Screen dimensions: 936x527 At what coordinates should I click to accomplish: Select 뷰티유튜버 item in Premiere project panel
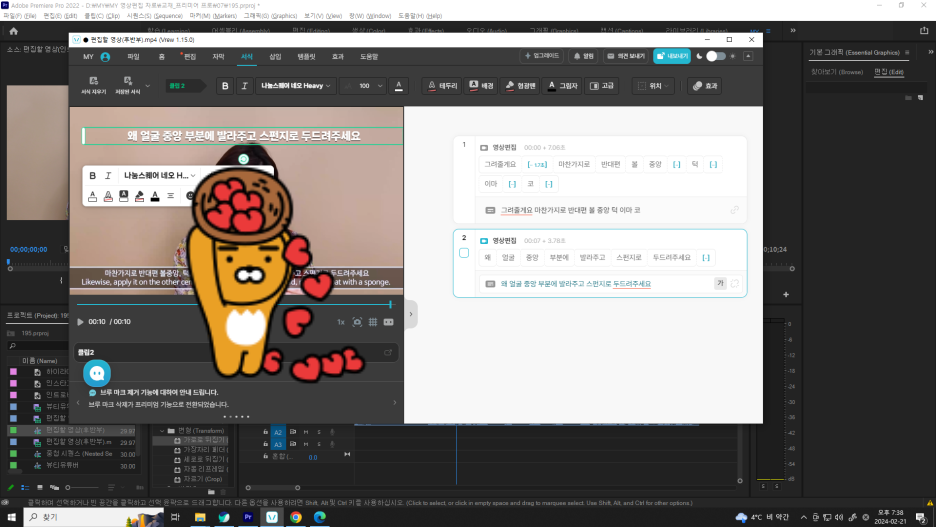(x=62, y=465)
